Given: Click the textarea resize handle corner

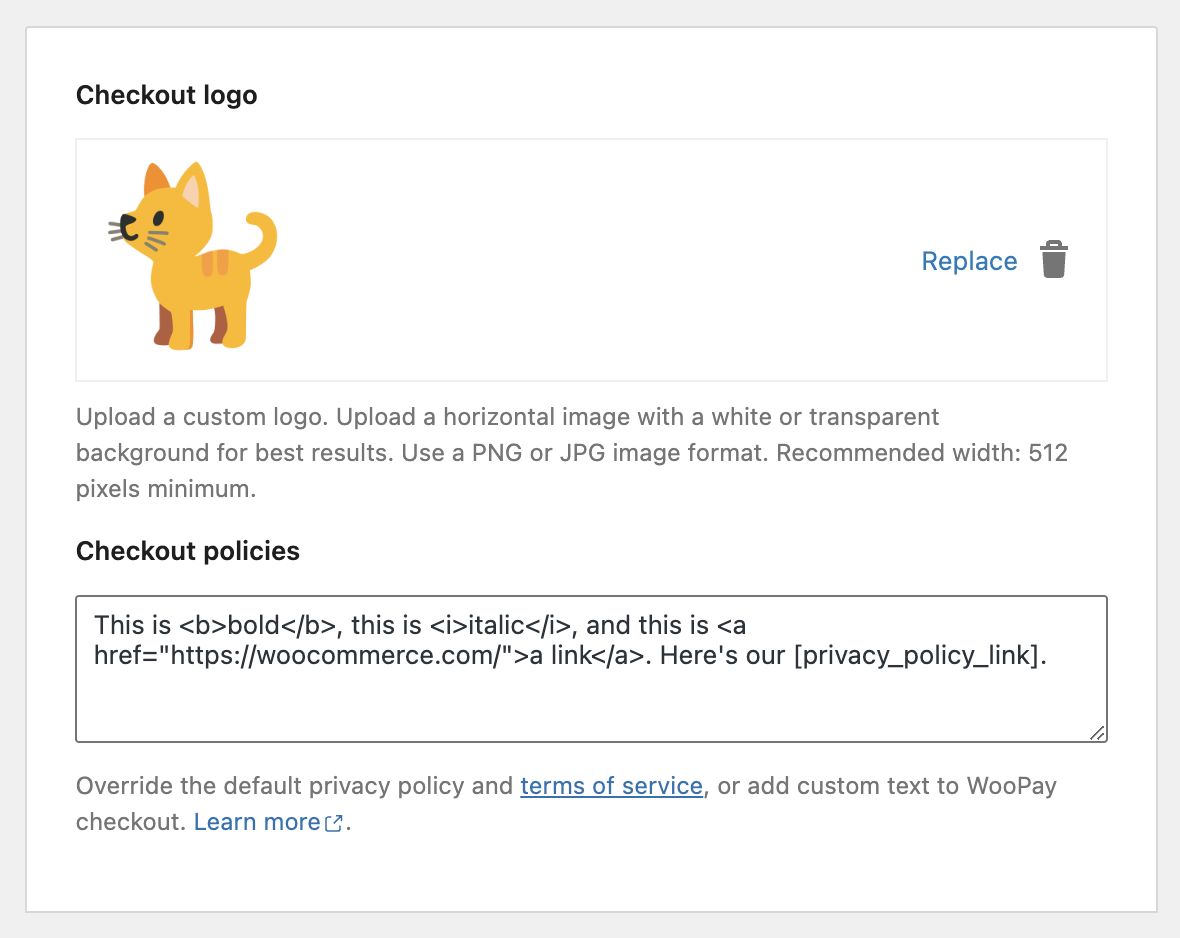Looking at the screenshot, I should coord(1098,733).
